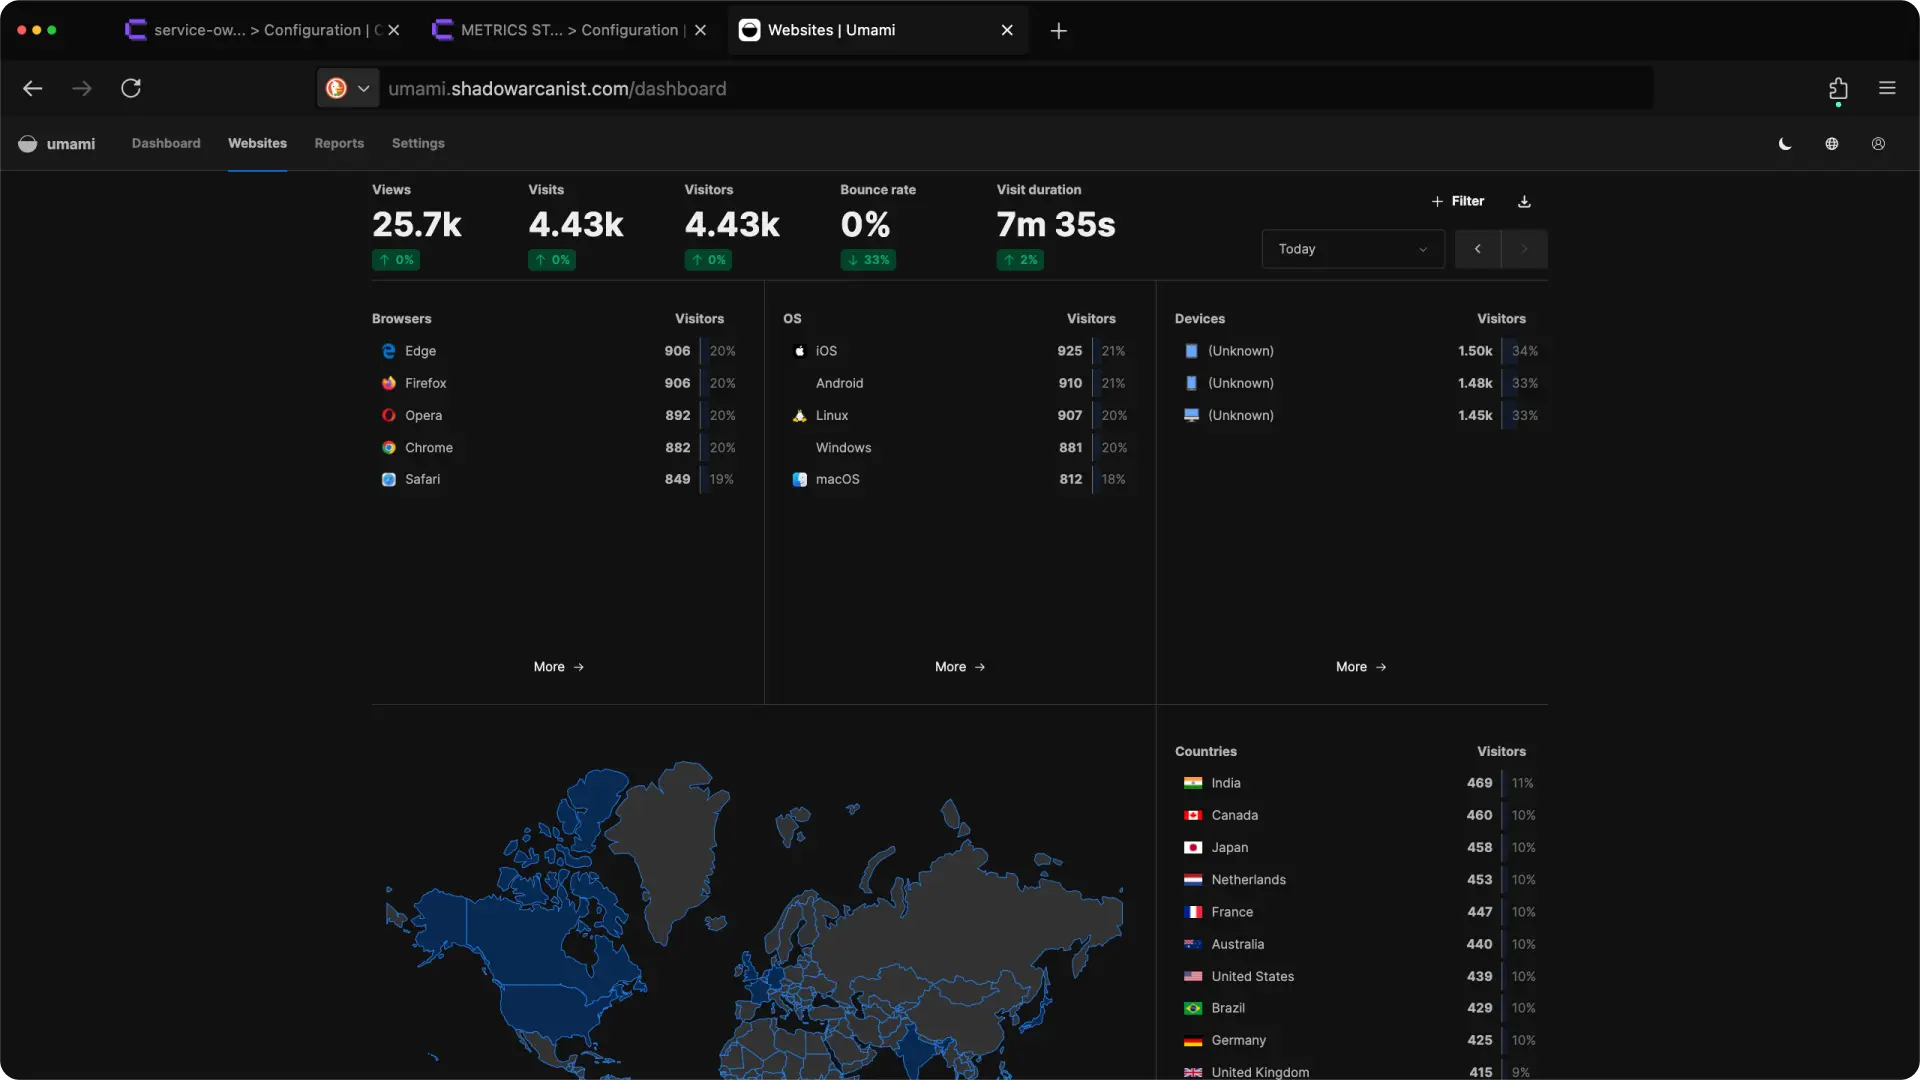Click the umami logo
Image resolution: width=1920 pixels, height=1080 pixels.
tap(28, 143)
